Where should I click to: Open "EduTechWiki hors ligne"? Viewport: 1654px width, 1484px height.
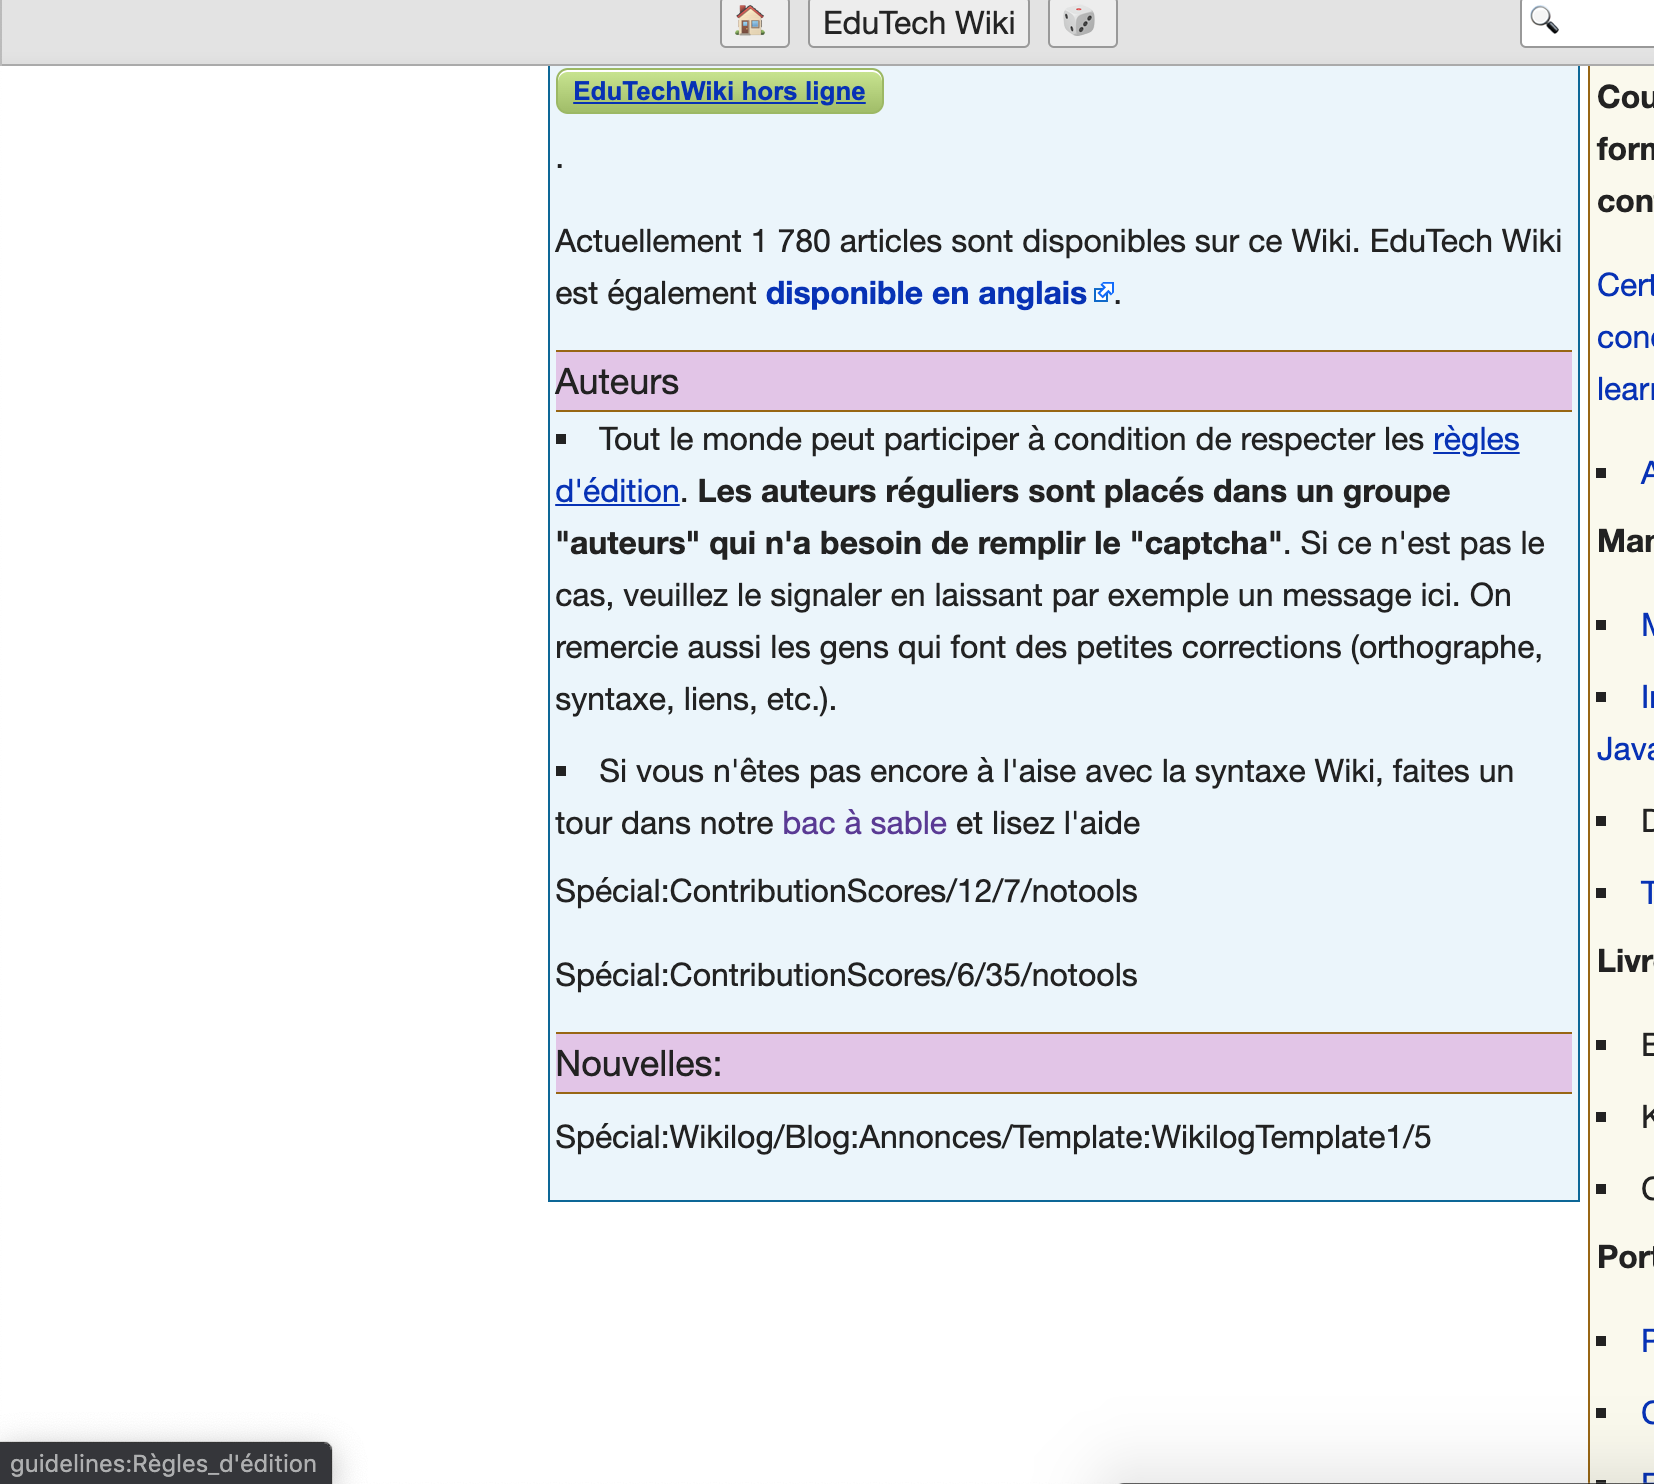(x=719, y=91)
